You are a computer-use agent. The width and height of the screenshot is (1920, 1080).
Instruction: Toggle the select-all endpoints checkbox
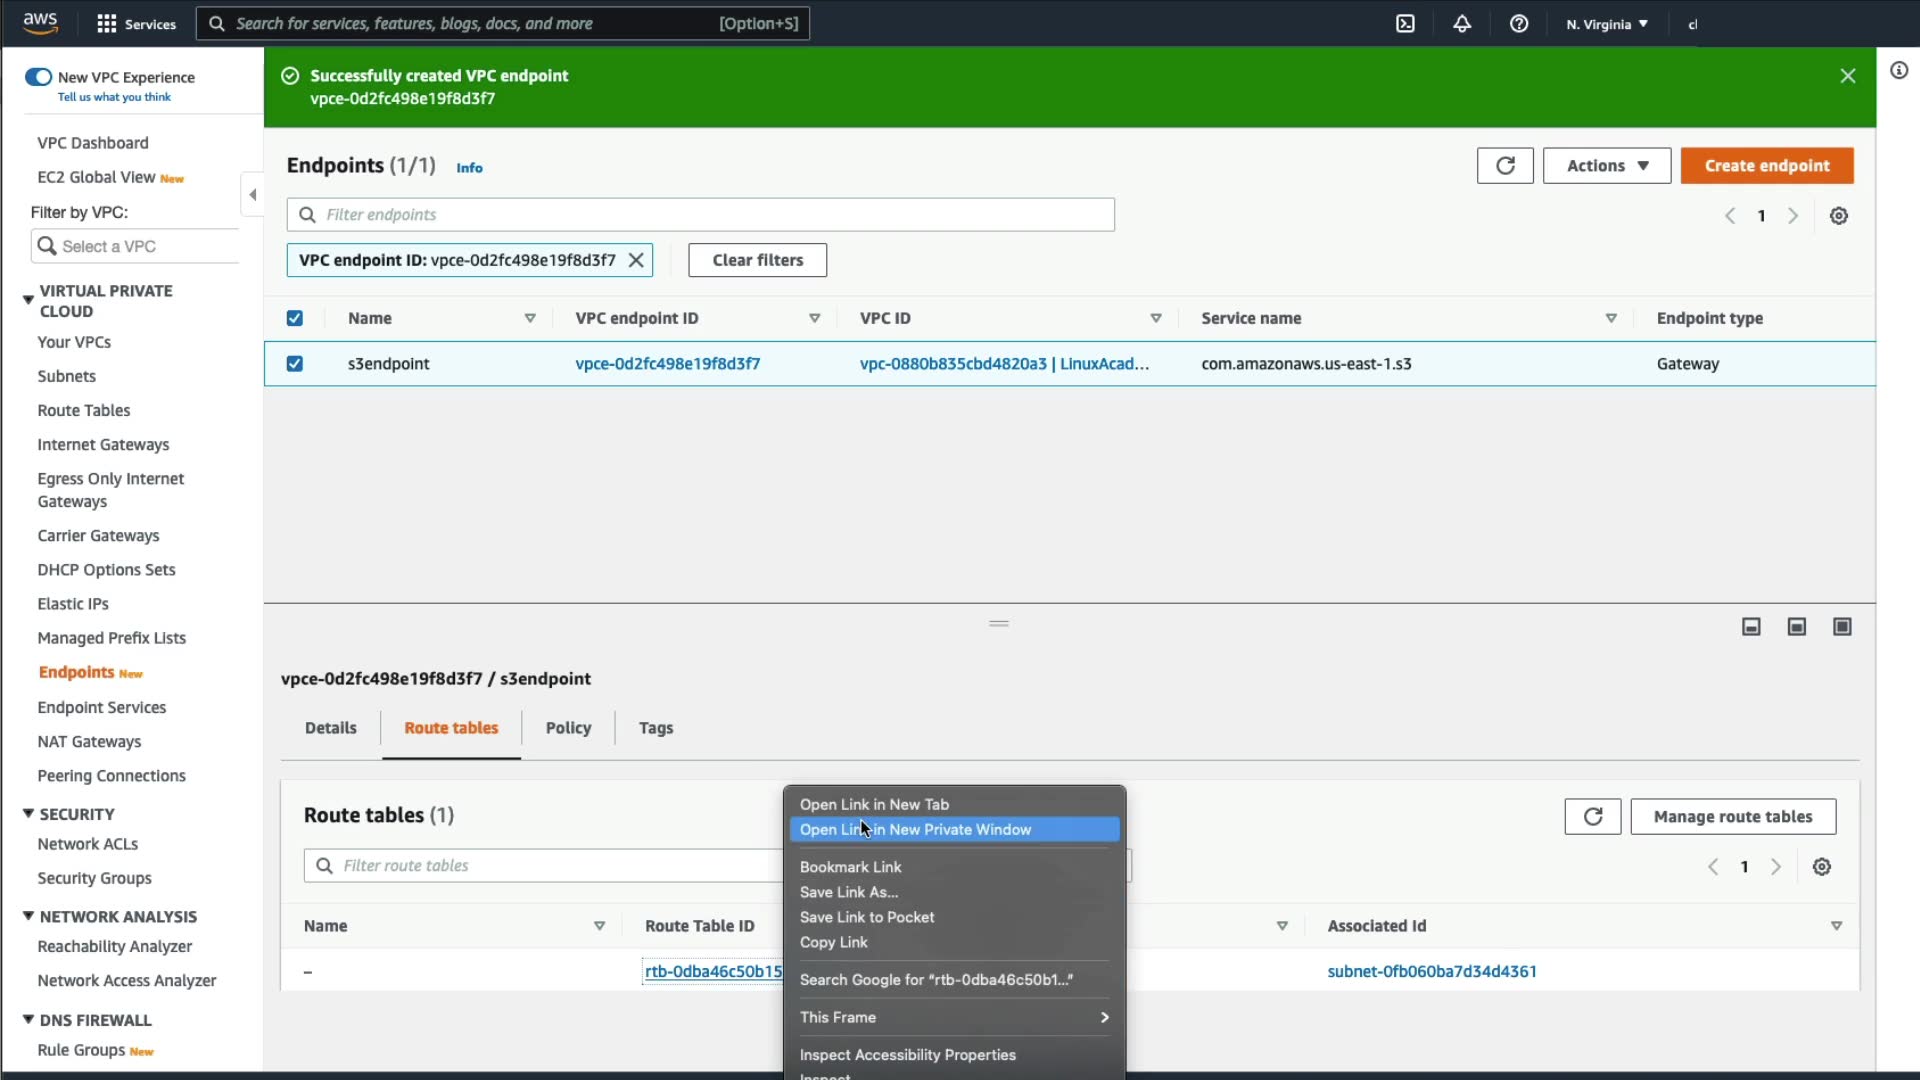[x=294, y=318]
